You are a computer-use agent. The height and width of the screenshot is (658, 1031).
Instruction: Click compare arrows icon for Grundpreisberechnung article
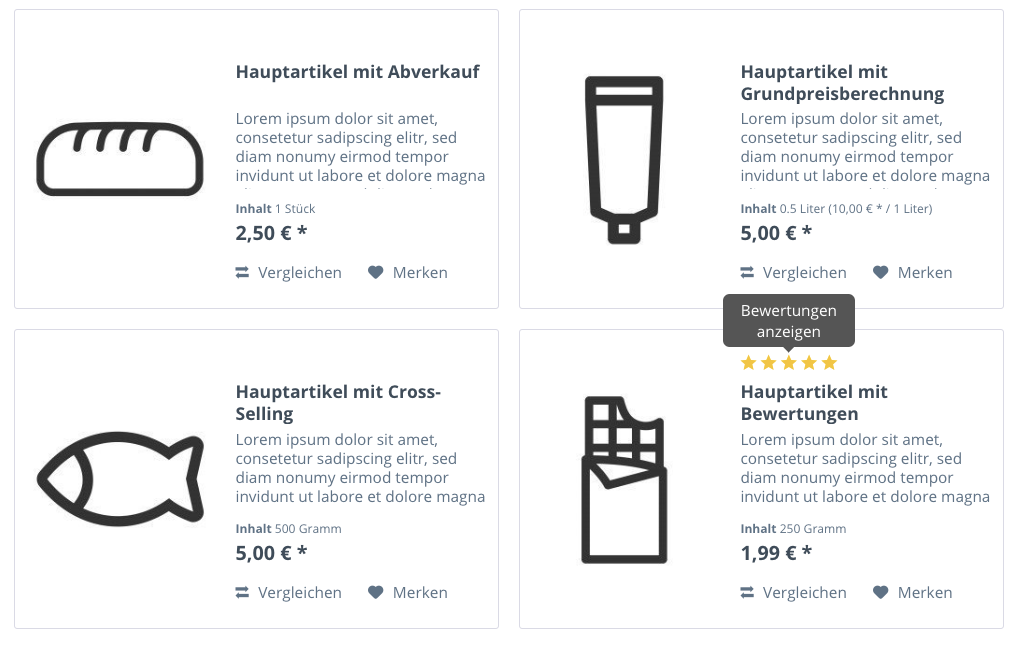coord(747,272)
